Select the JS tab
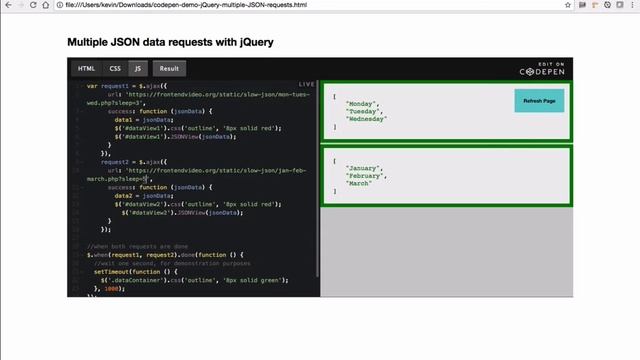 pos(138,69)
